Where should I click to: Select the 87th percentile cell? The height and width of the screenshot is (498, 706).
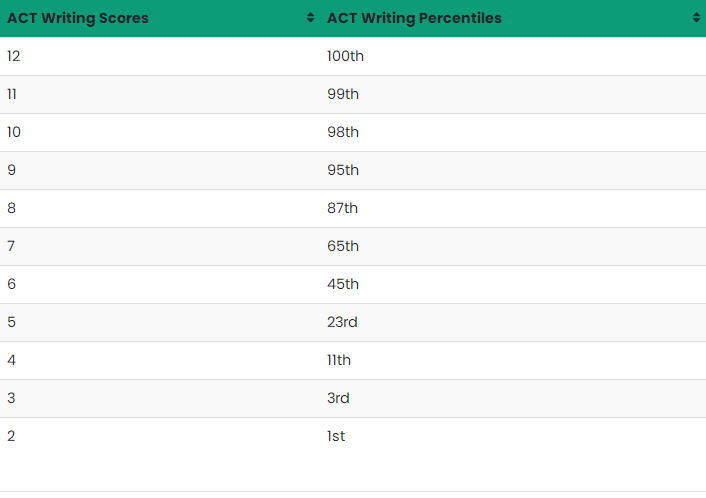(513, 208)
